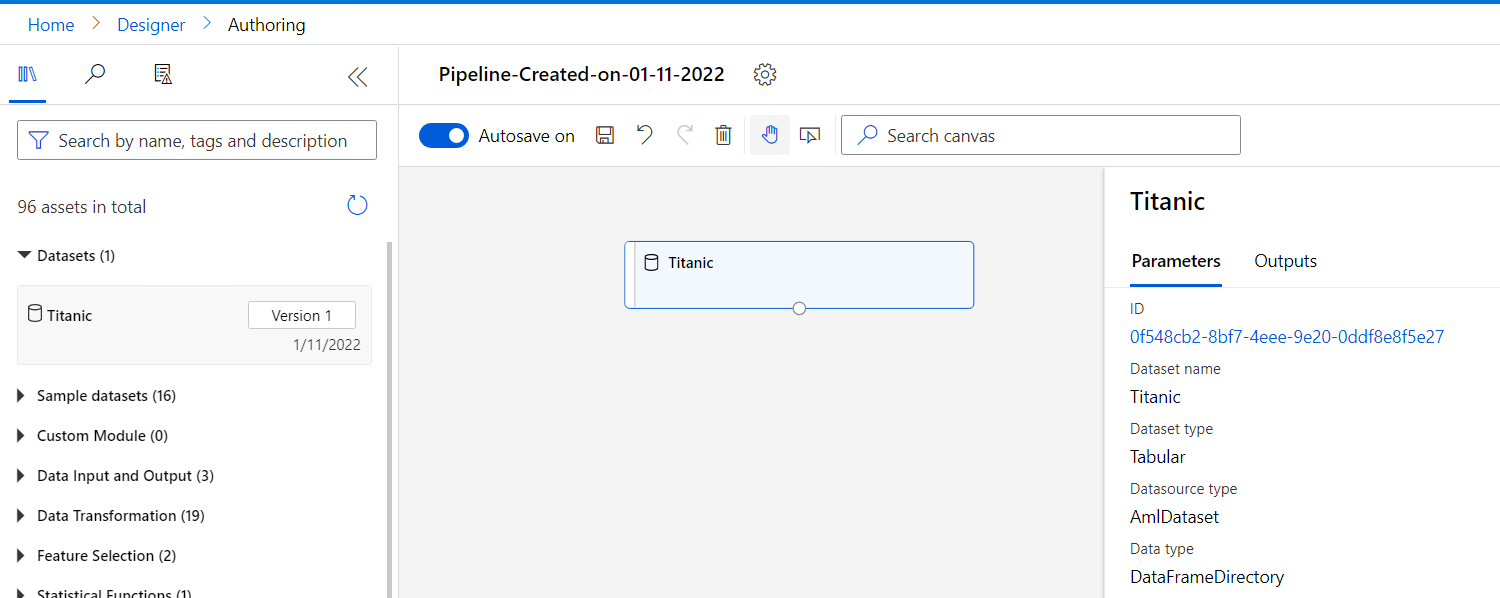Image resolution: width=1500 pixels, height=598 pixels.
Task: Select the Titanic node on canvas
Action: pyautogui.click(x=799, y=274)
